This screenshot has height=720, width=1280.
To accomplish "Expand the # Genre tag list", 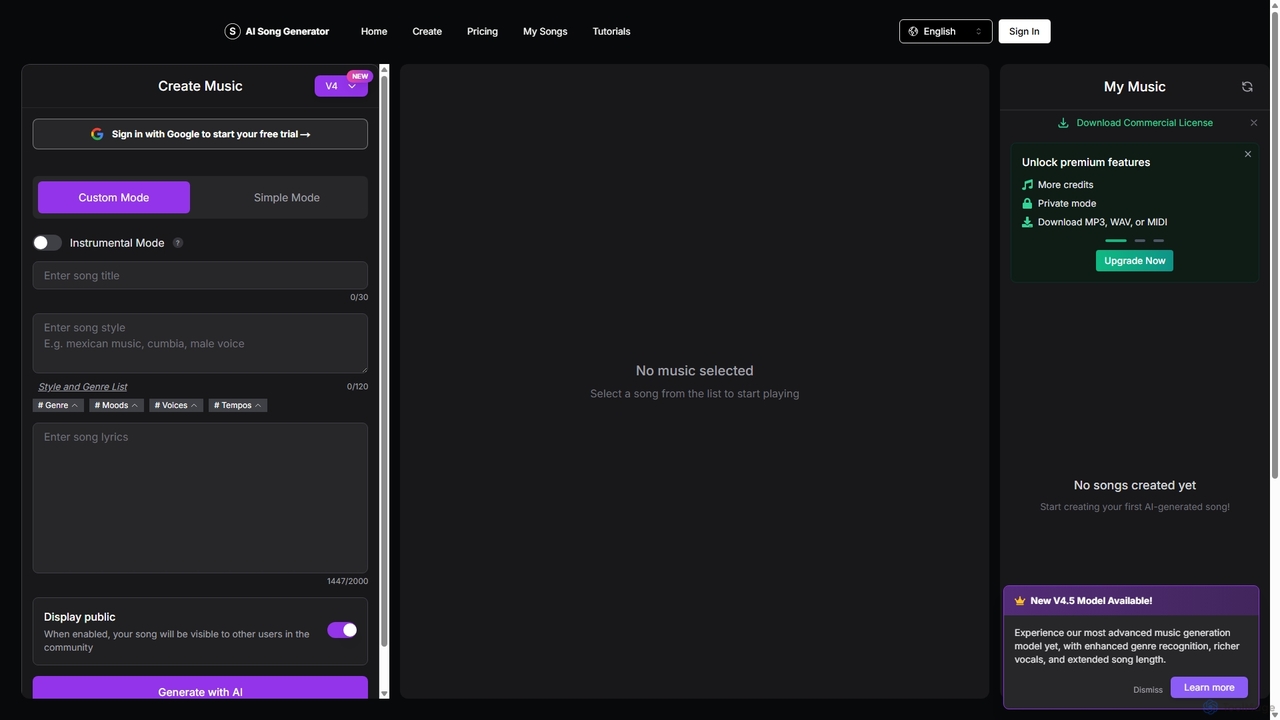I will coord(59,405).
